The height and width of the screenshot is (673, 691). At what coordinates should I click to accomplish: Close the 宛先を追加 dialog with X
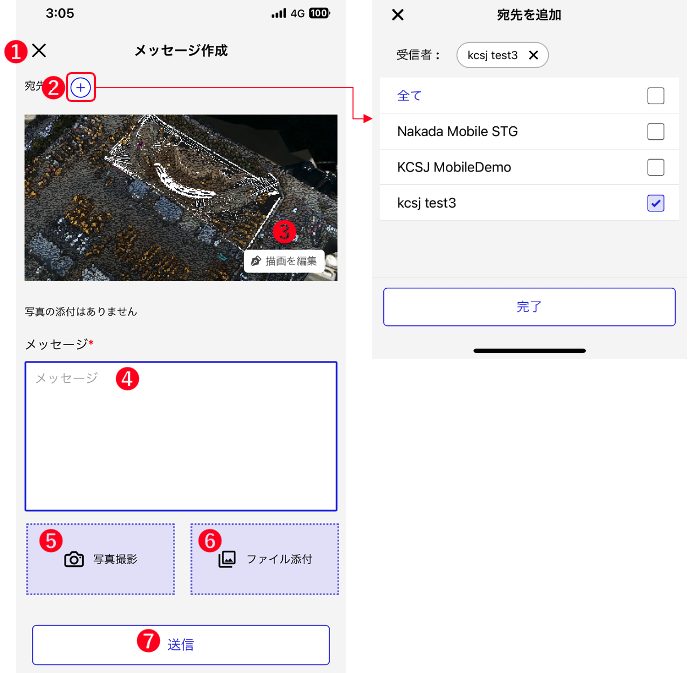[x=398, y=15]
